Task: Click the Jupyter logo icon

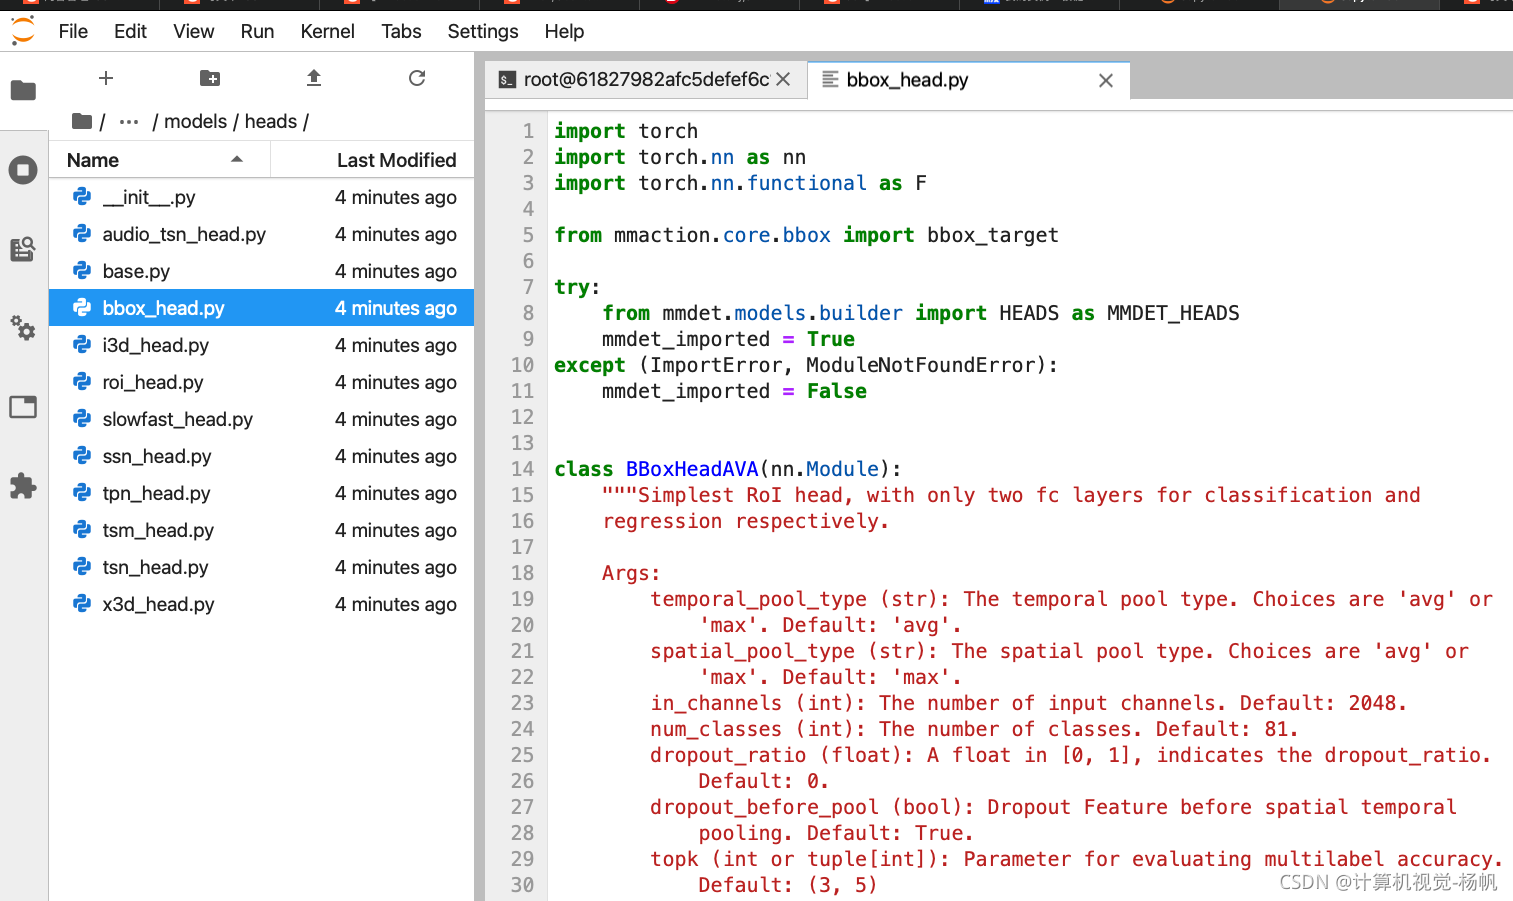Action: [x=22, y=31]
